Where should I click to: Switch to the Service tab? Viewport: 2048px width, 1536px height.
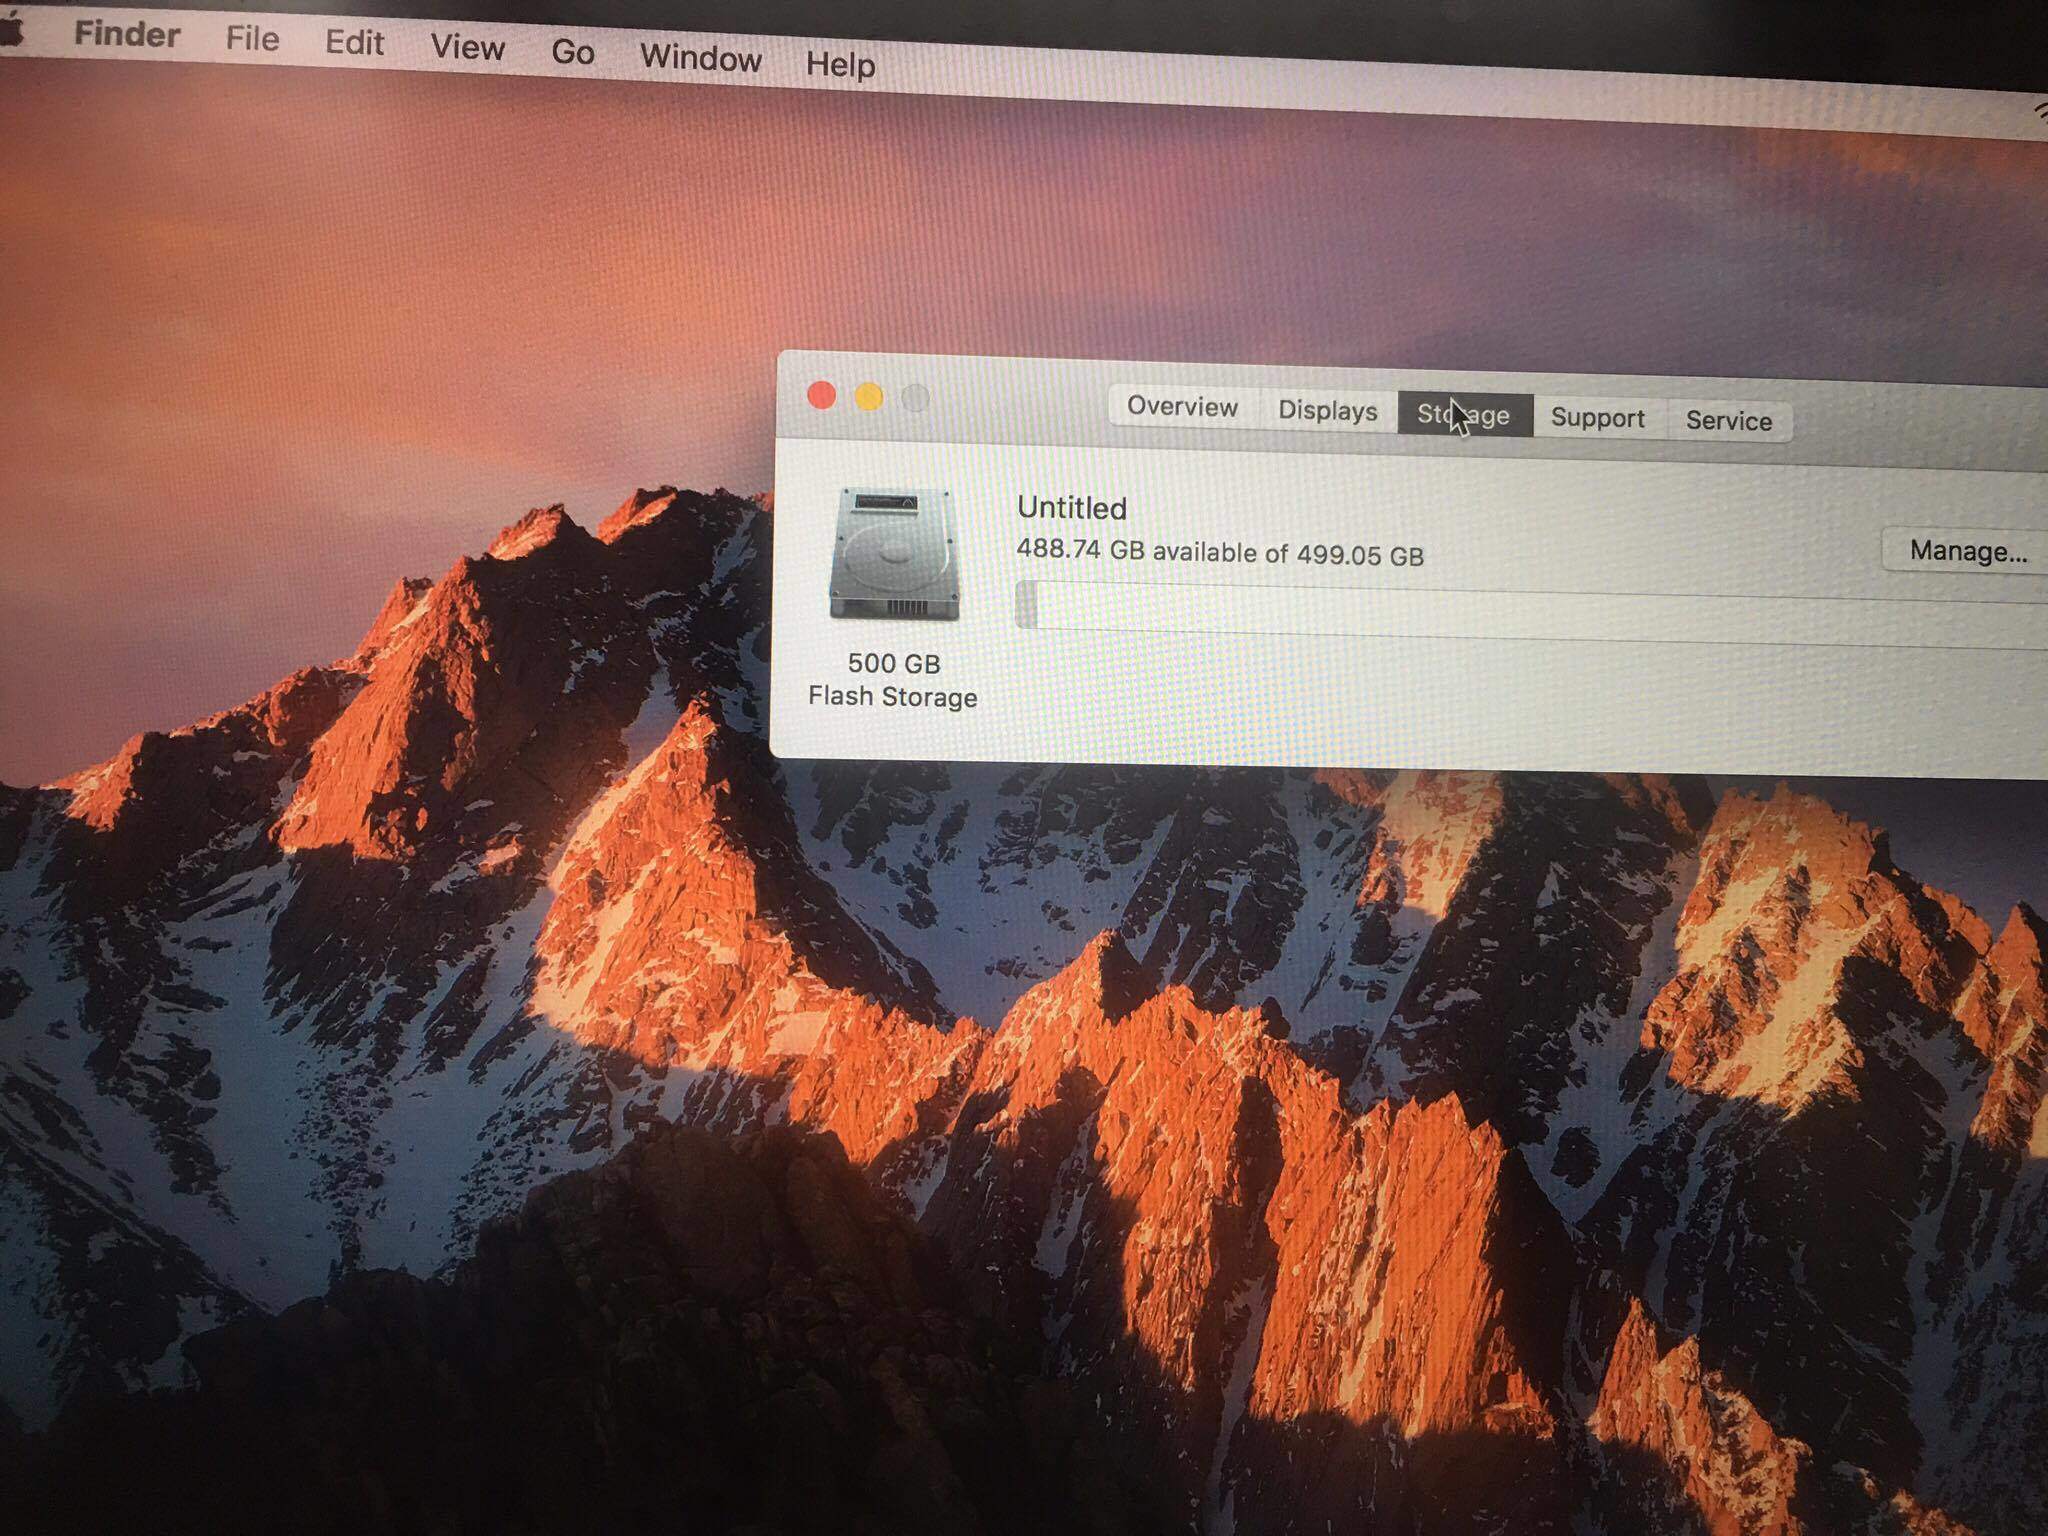(x=1729, y=421)
